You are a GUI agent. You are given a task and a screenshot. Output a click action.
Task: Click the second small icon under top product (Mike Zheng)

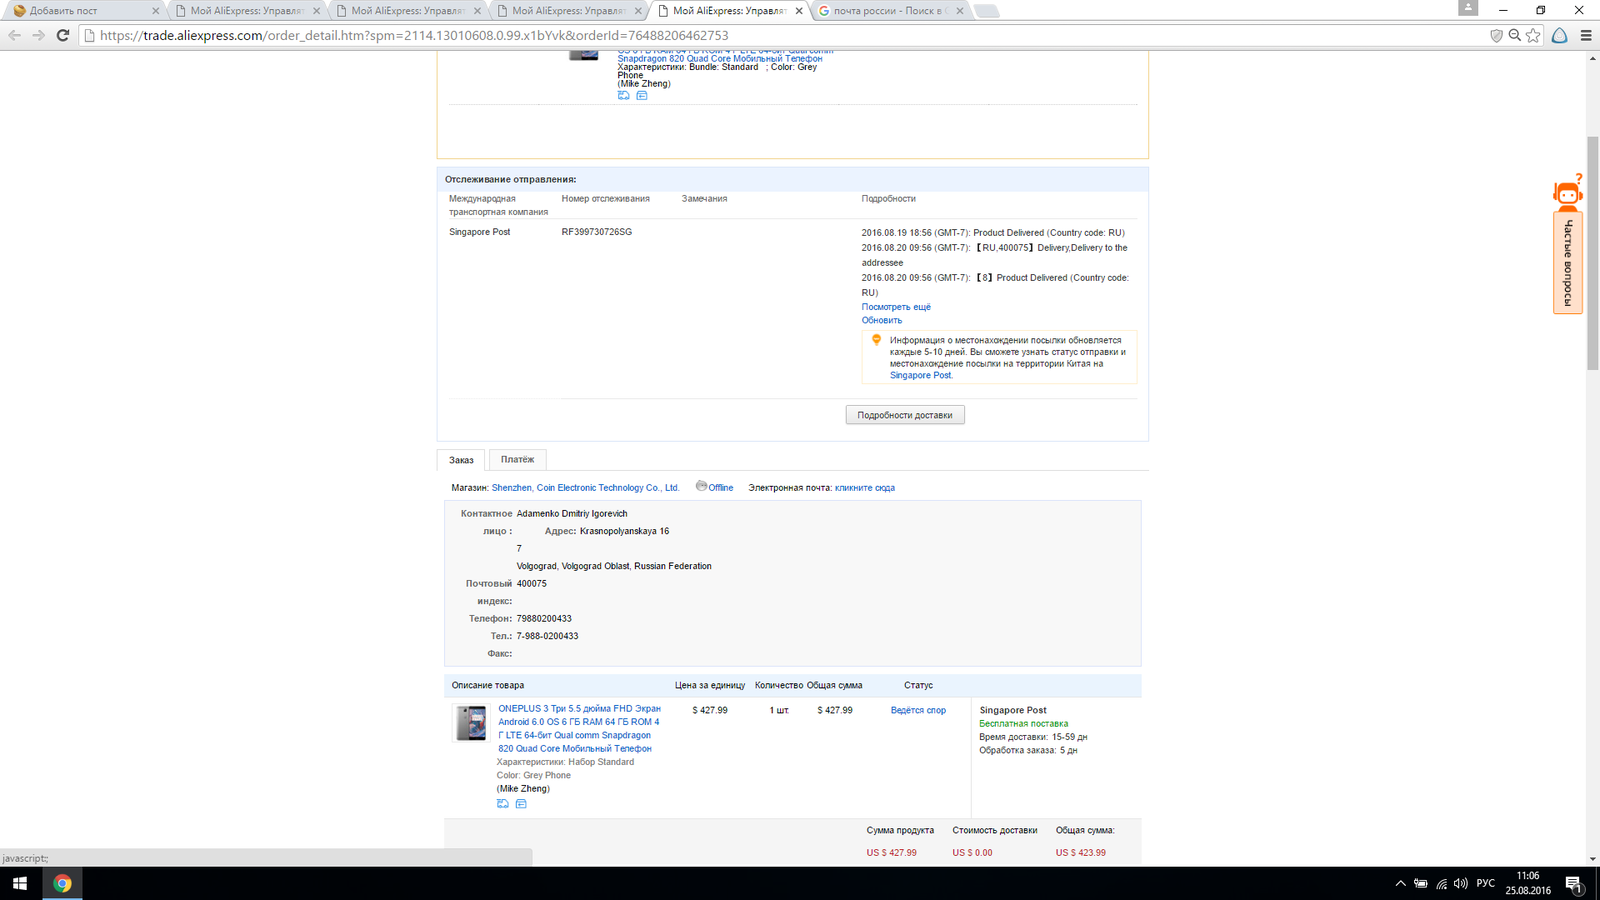tap(642, 96)
